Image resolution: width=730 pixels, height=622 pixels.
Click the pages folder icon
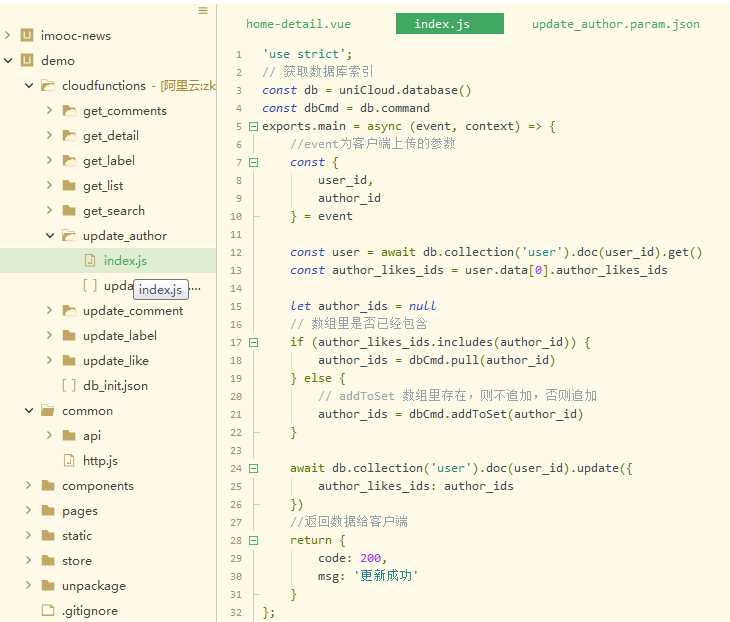tap(48, 510)
